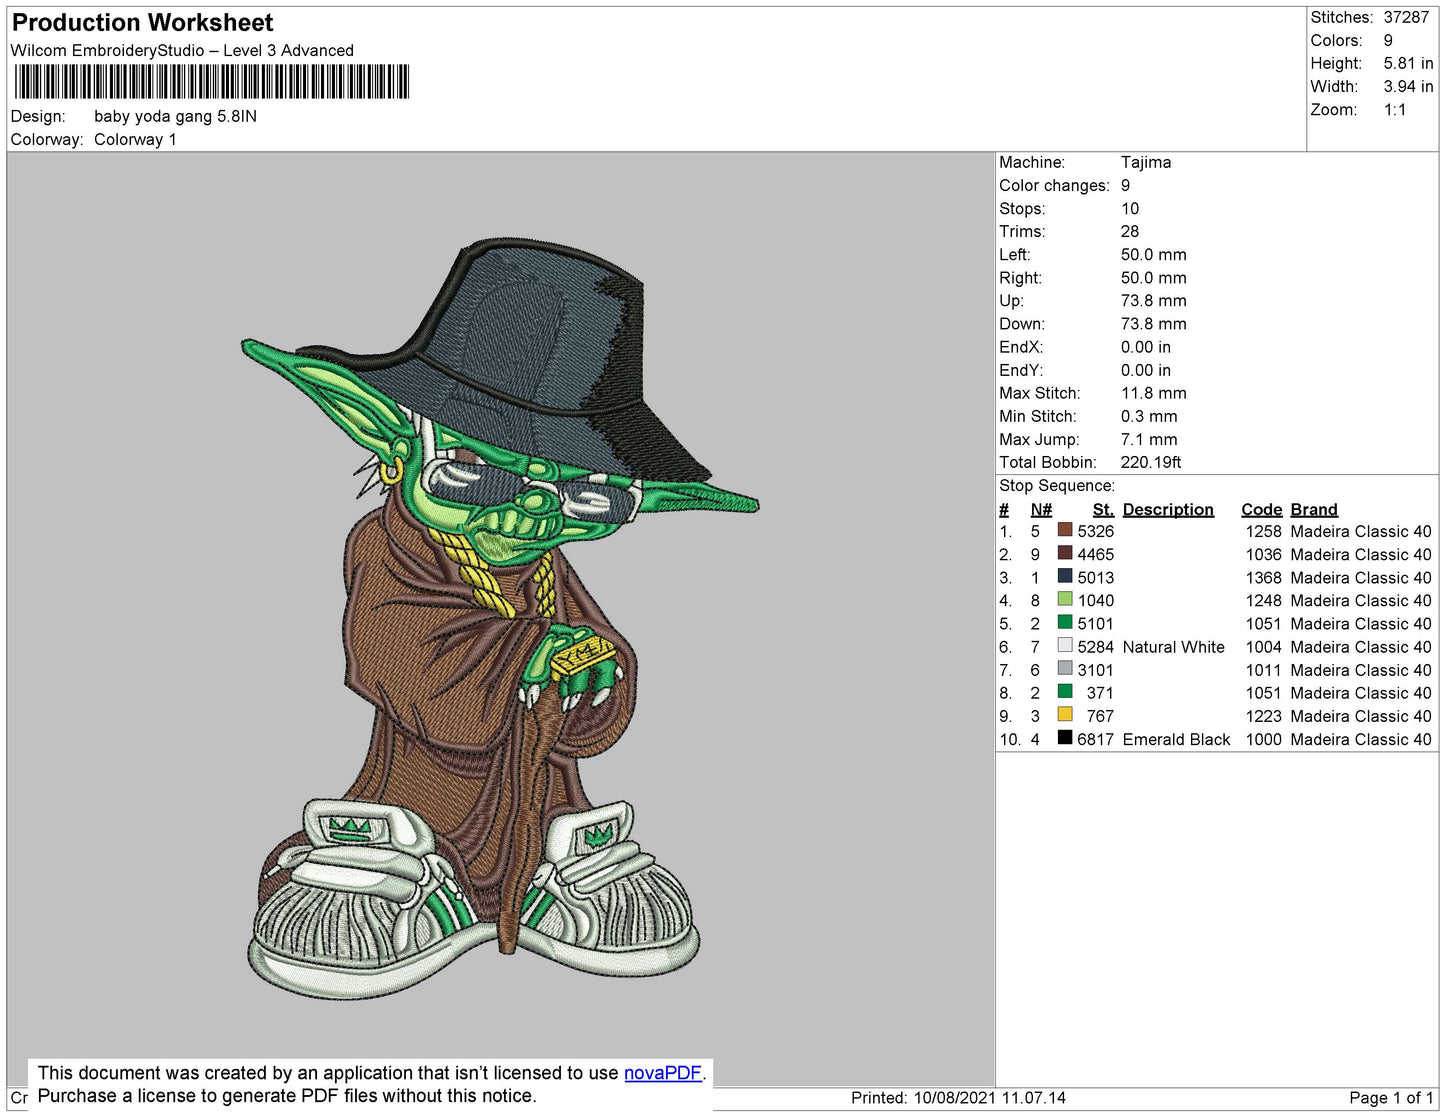Click the 'Page 1 of 1' footer text
Screen dimensions: 1445x1117
tap(1391, 1097)
